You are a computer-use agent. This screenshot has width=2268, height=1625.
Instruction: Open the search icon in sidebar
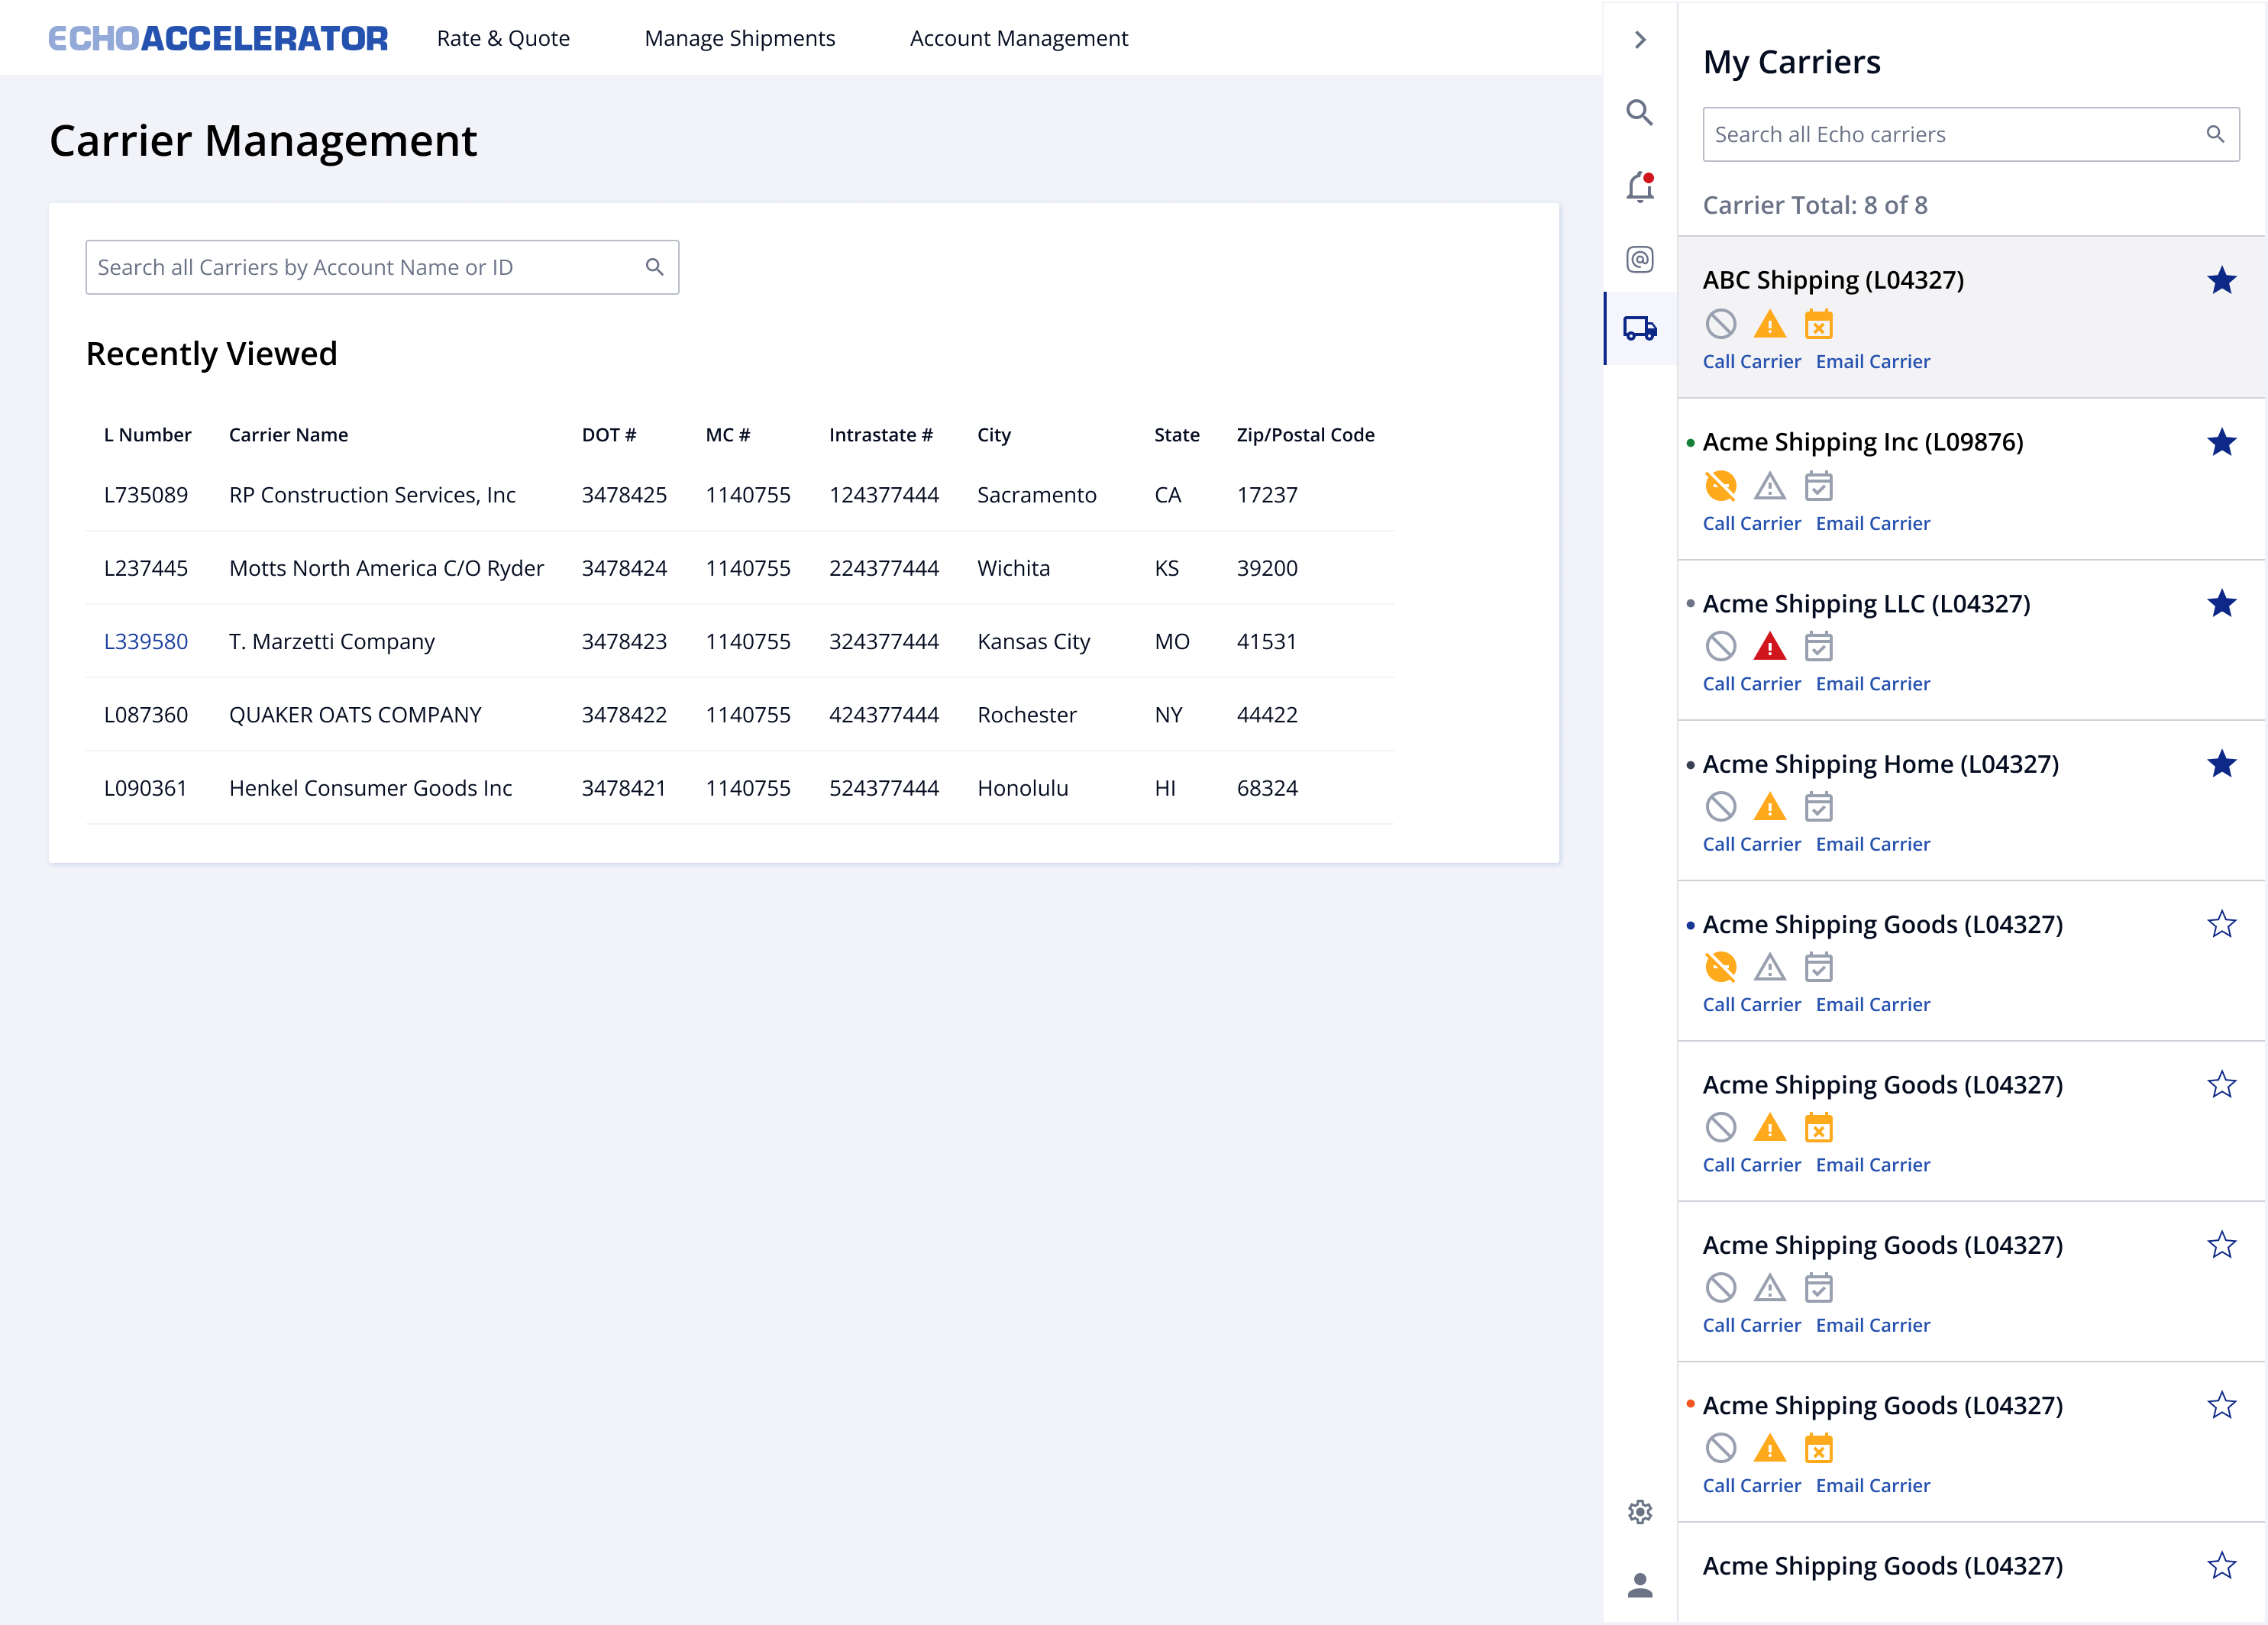1640,112
